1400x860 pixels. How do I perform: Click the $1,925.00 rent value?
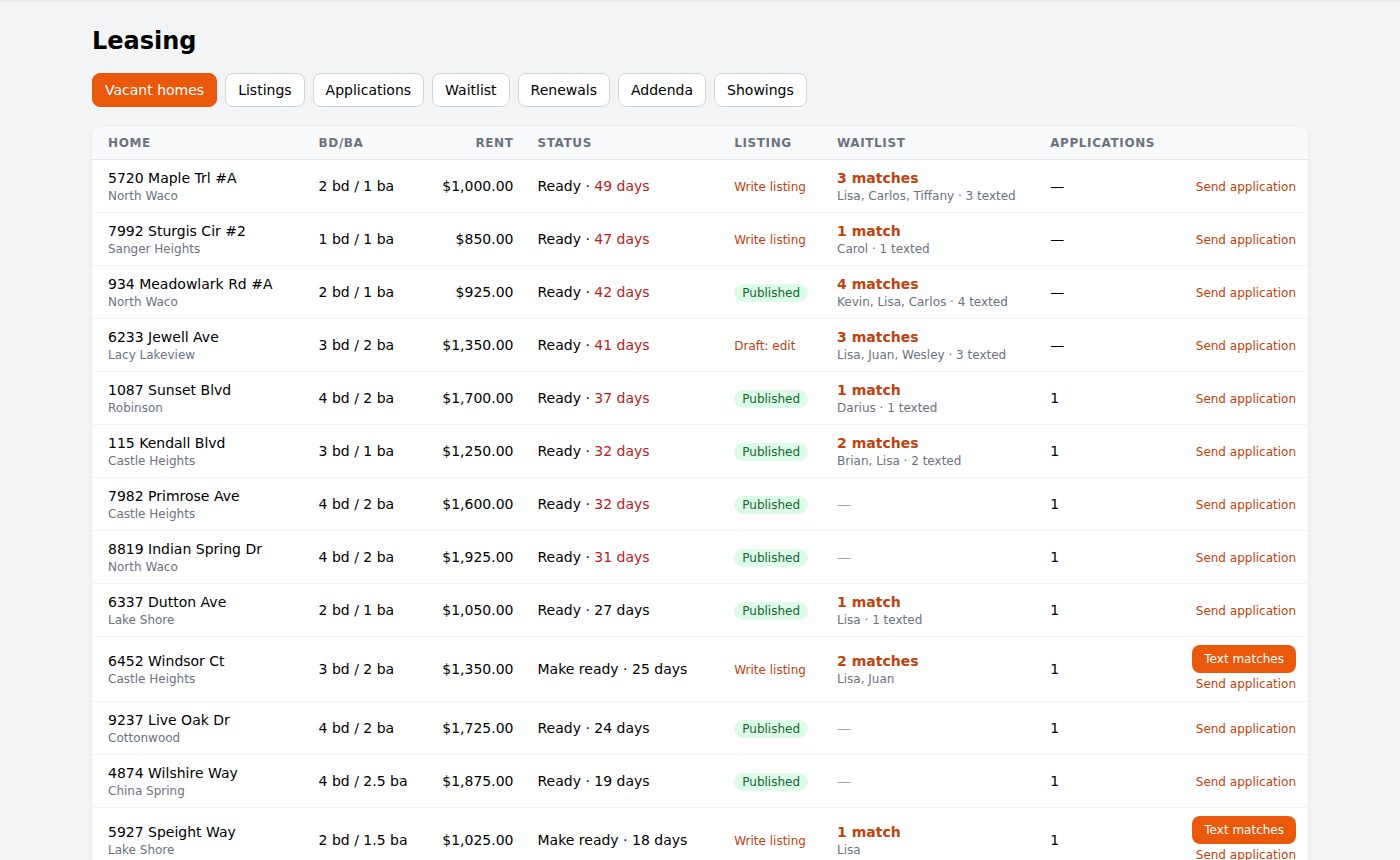(x=478, y=558)
